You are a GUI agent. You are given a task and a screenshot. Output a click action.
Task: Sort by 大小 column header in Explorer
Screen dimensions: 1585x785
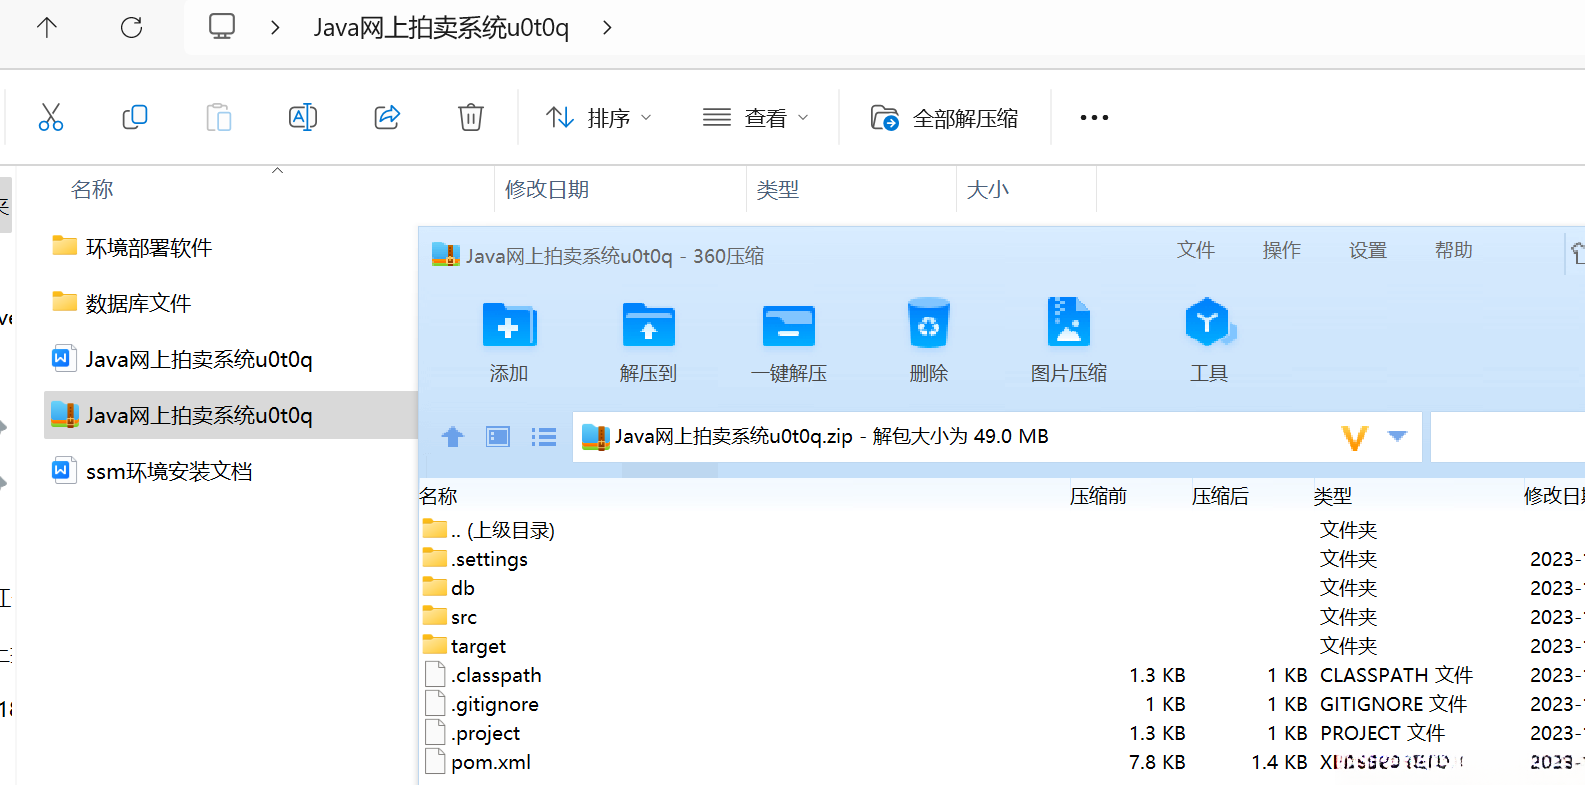click(988, 189)
